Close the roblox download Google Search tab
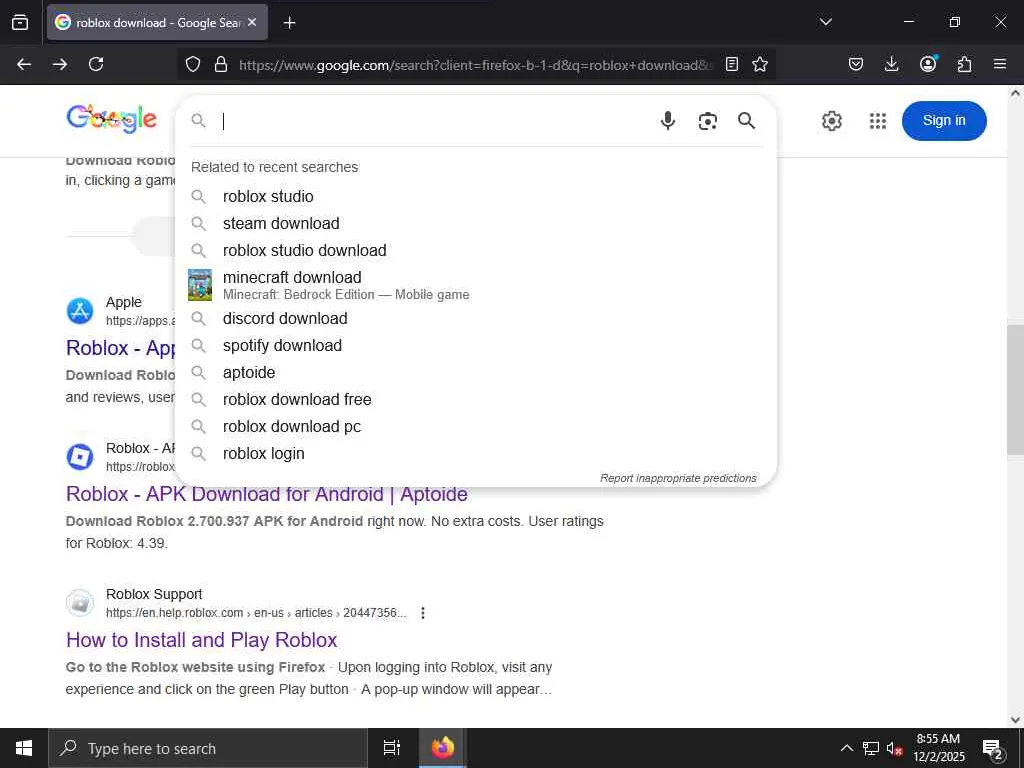The height and width of the screenshot is (768, 1024). click(252, 22)
